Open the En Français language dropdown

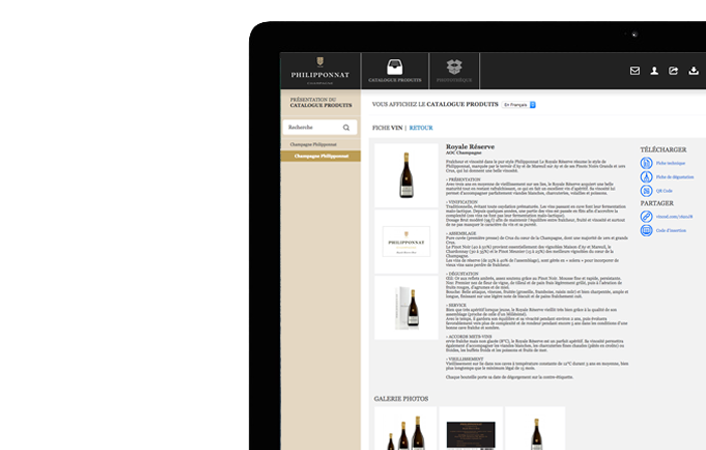(519, 104)
